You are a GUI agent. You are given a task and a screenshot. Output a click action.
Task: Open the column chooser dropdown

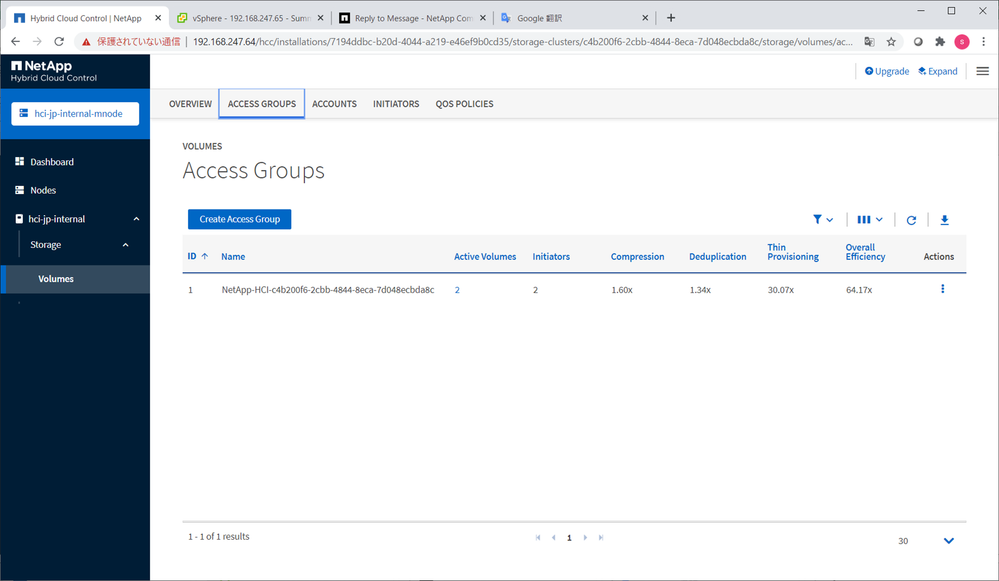click(869, 220)
